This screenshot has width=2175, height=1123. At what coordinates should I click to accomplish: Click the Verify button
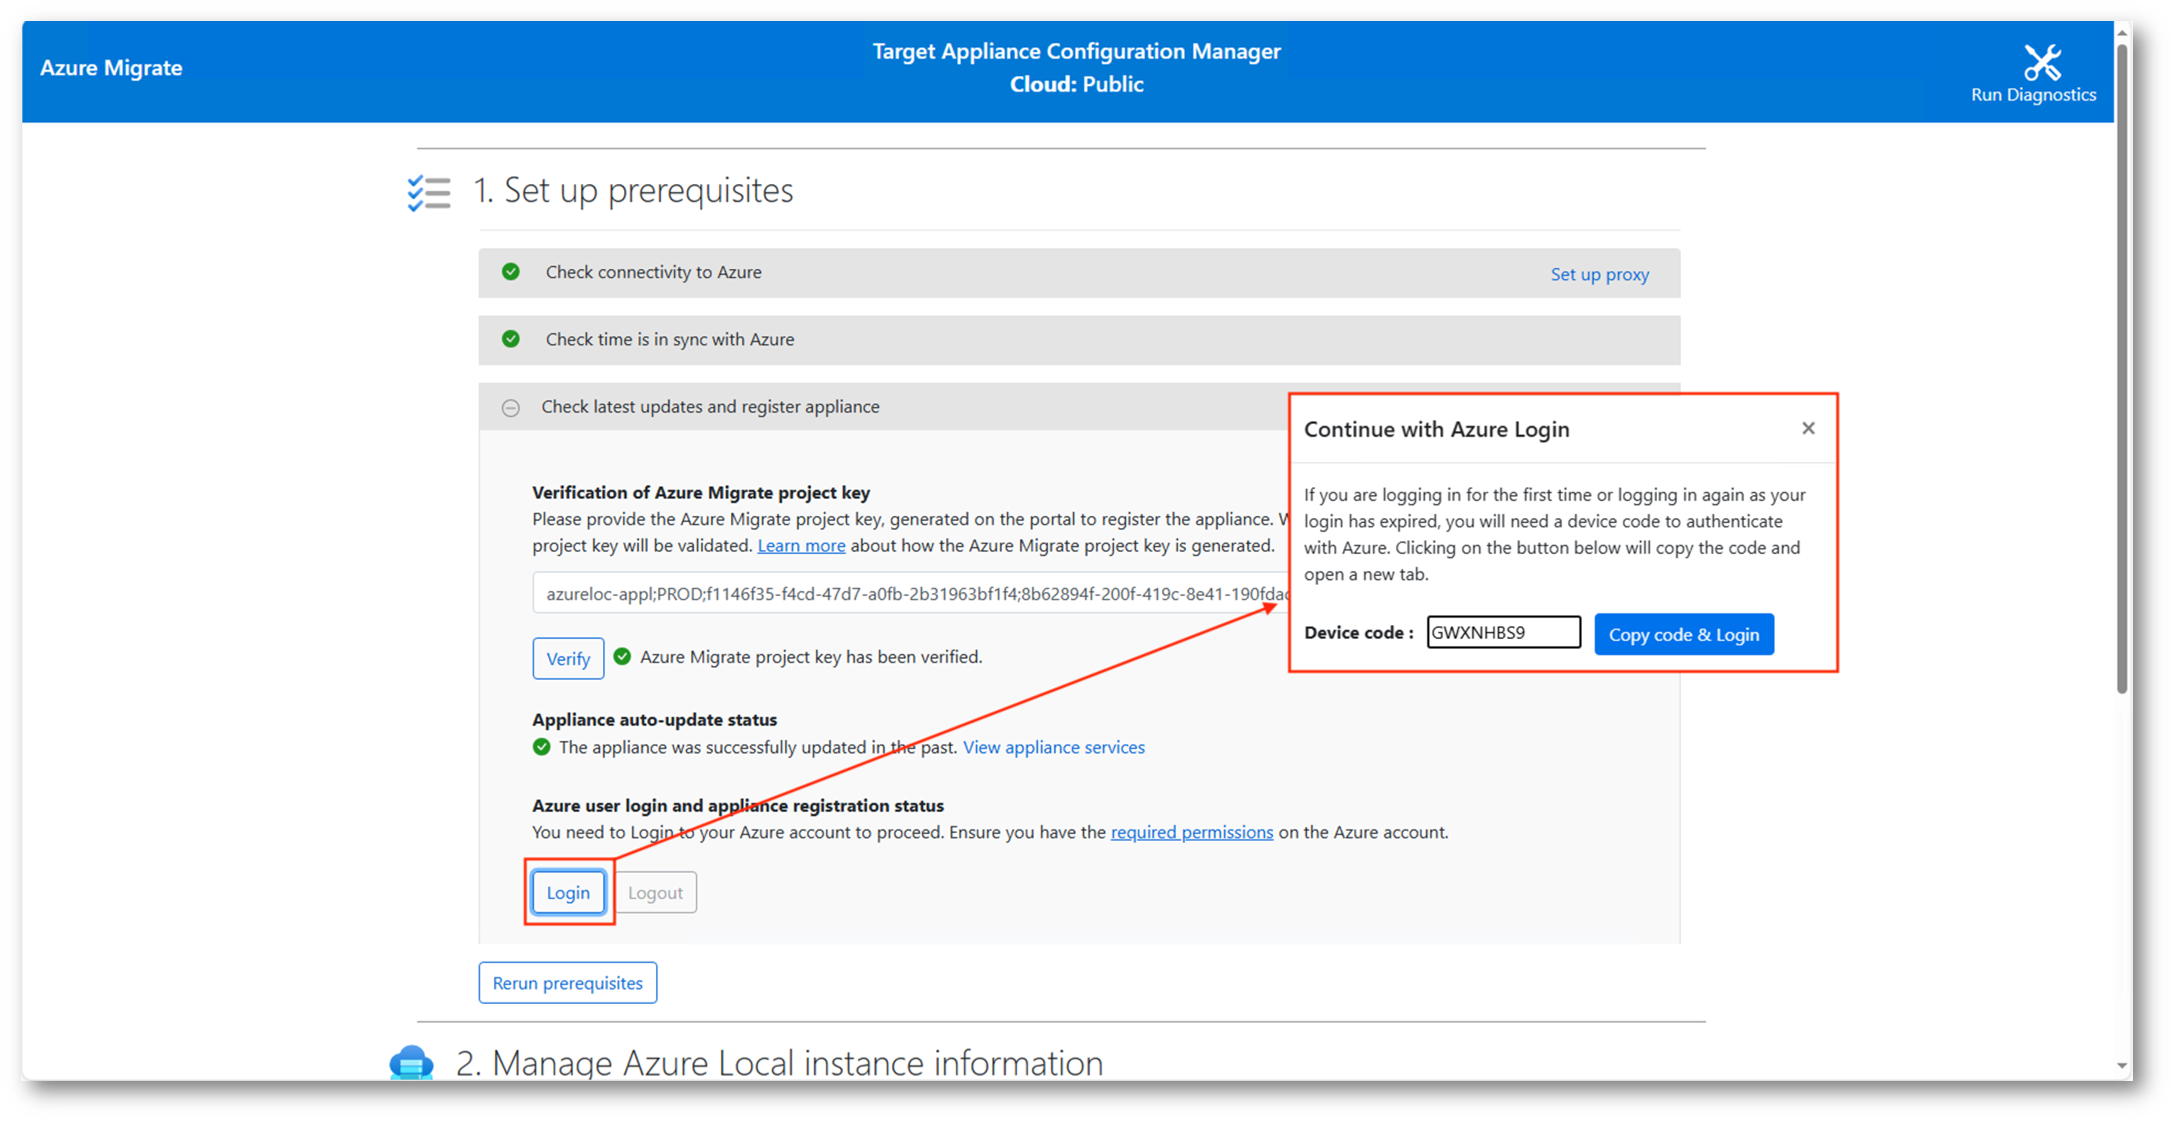pyautogui.click(x=567, y=659)
